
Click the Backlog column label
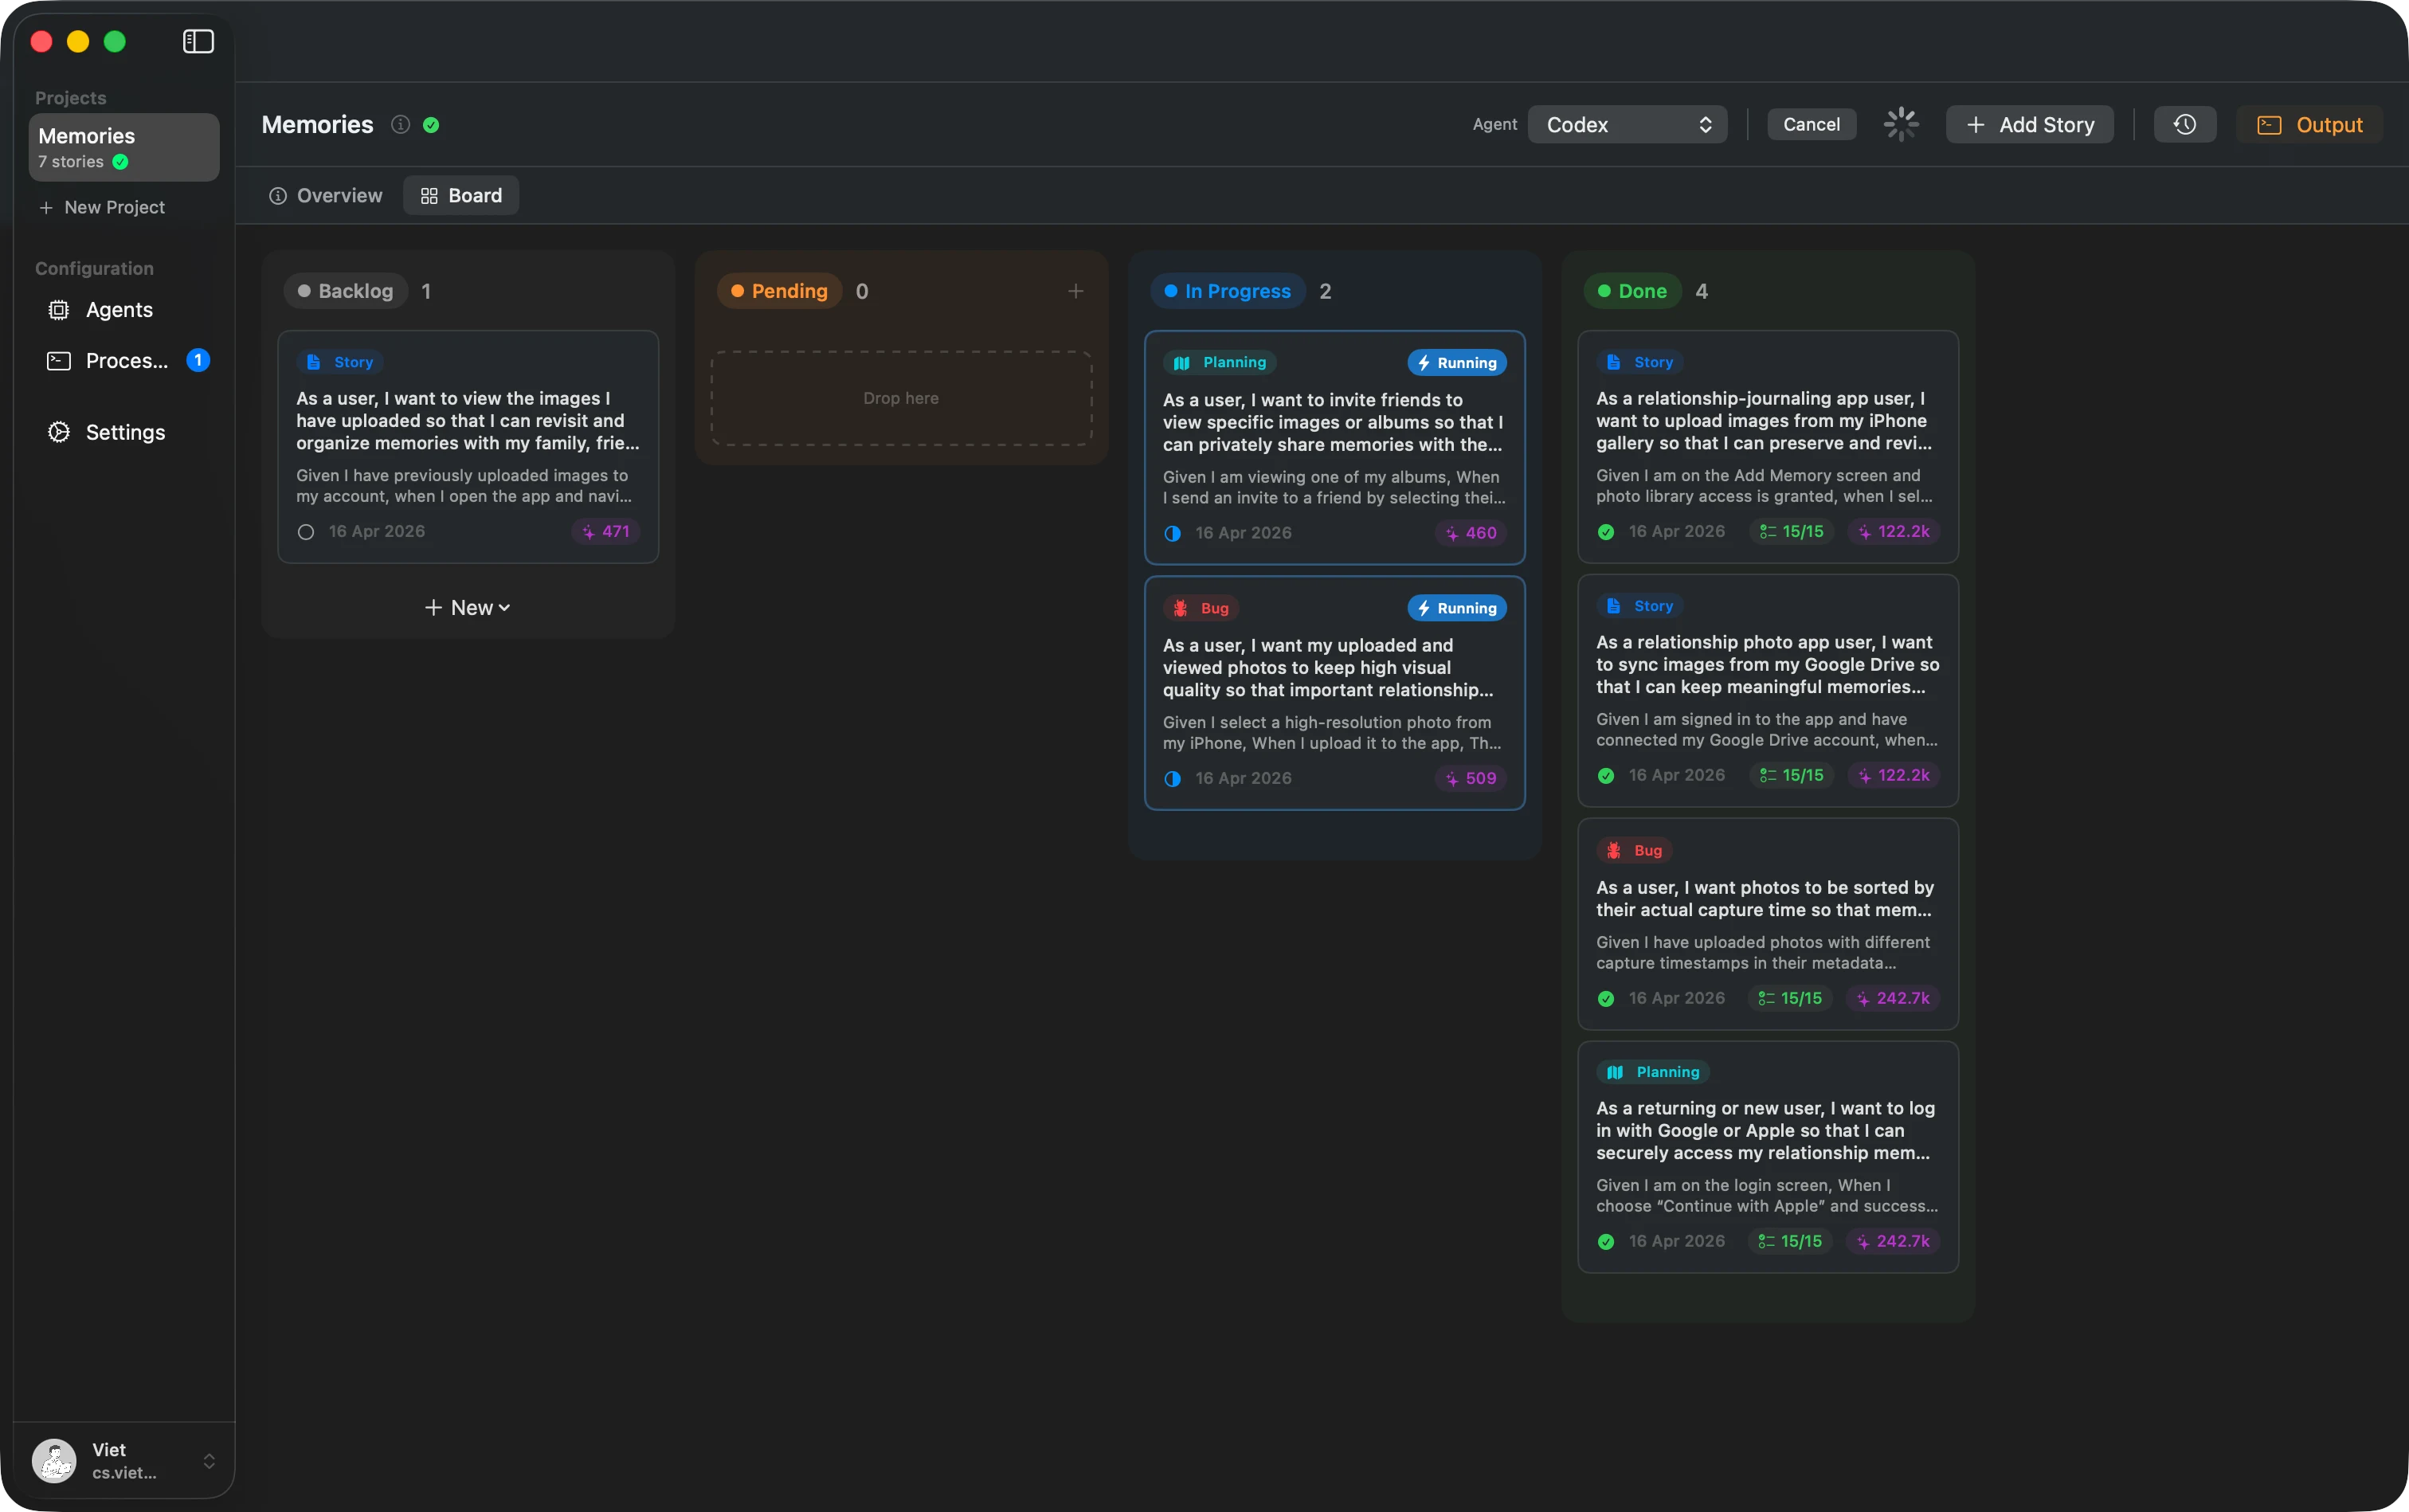tap(346, 291)
